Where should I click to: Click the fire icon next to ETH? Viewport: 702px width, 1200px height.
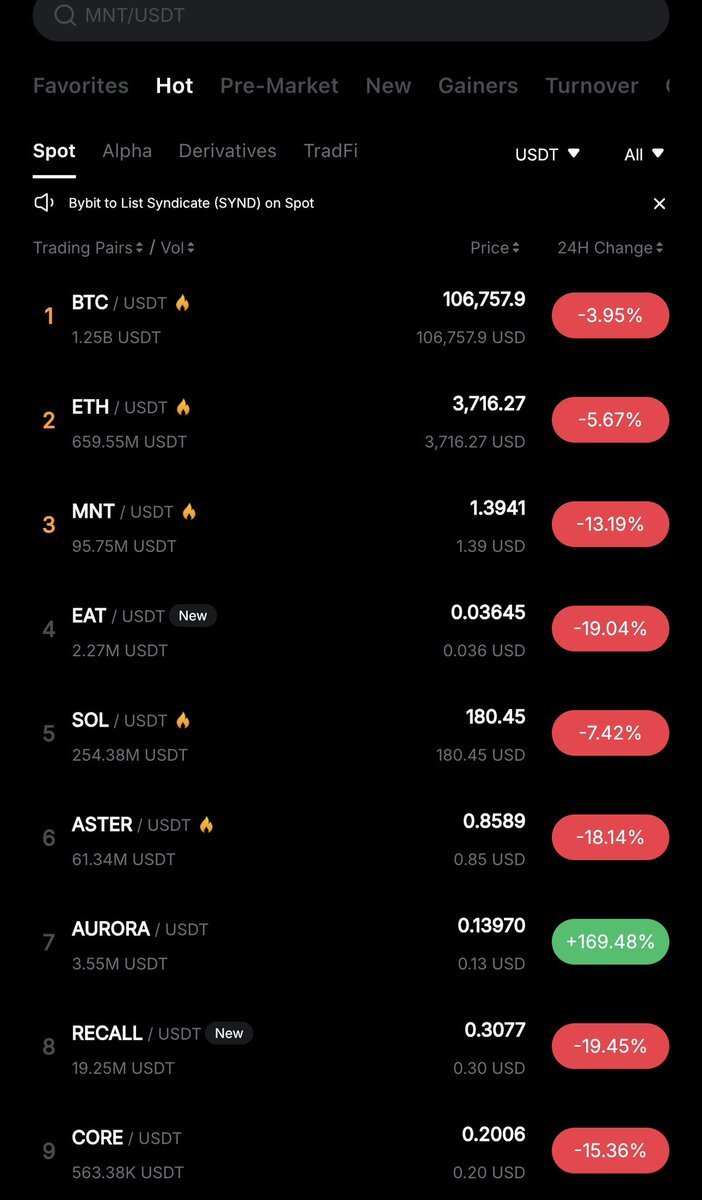[183, 407]
